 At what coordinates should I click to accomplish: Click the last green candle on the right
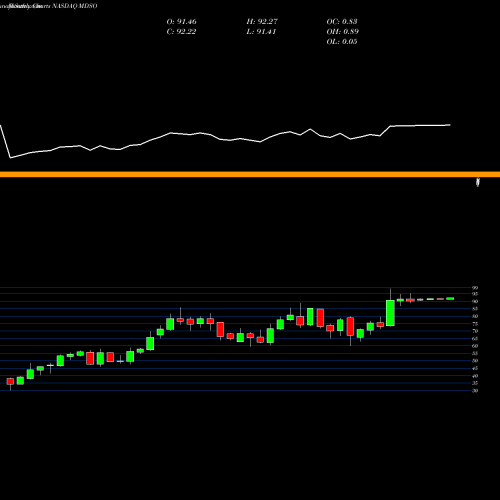coord(450,299)
